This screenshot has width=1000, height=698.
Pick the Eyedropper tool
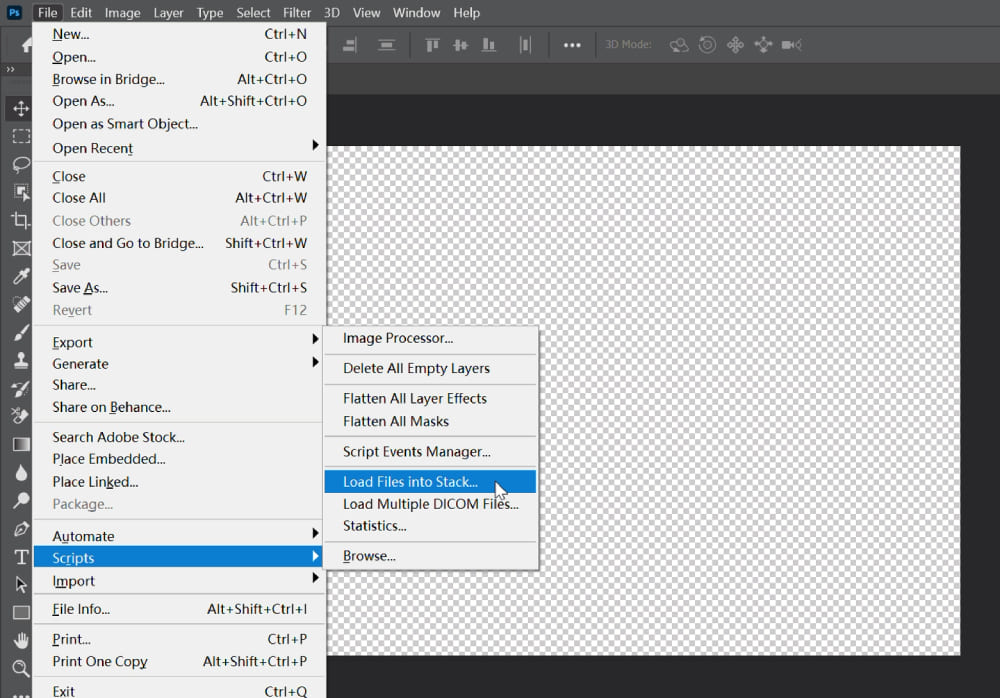coord(21,276)
